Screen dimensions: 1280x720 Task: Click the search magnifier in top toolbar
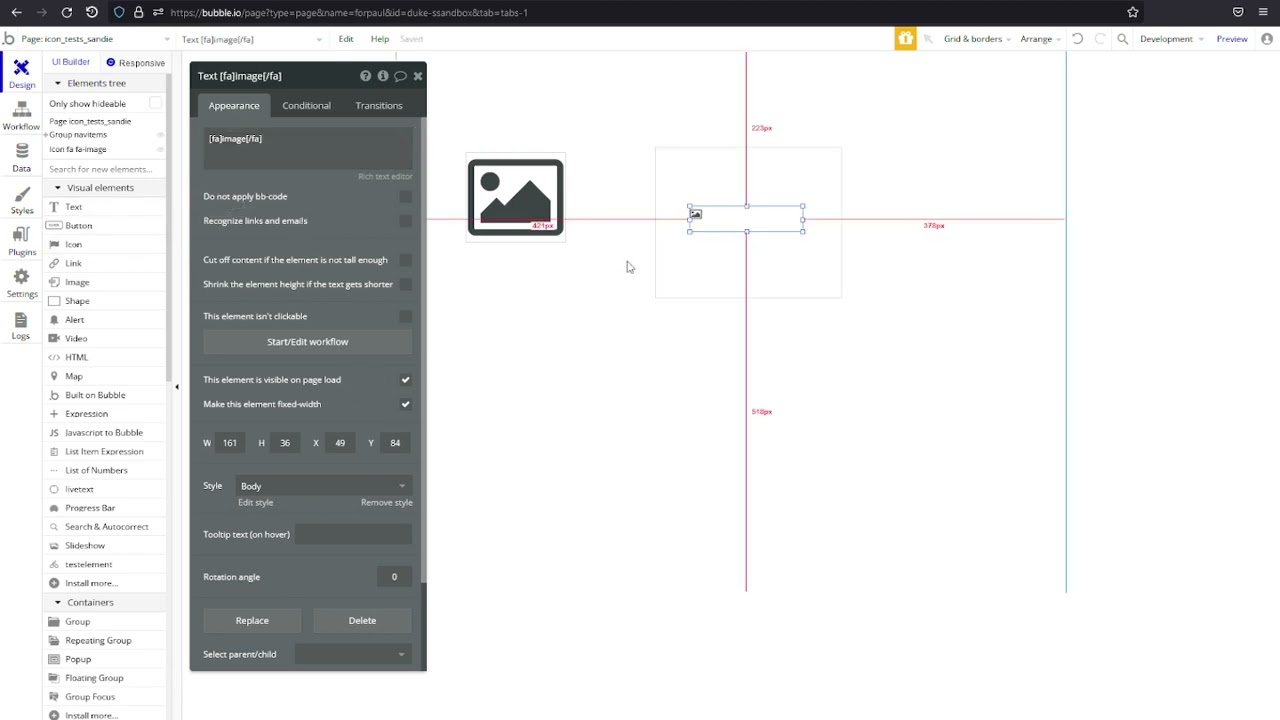(1122, 39)
